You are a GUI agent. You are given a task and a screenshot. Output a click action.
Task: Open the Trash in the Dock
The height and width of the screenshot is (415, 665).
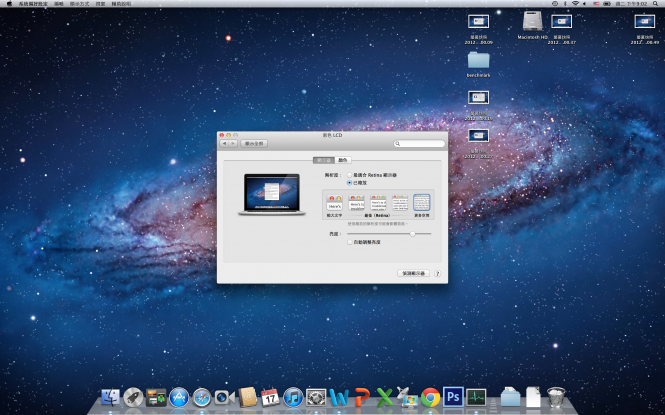pos(556,397)
